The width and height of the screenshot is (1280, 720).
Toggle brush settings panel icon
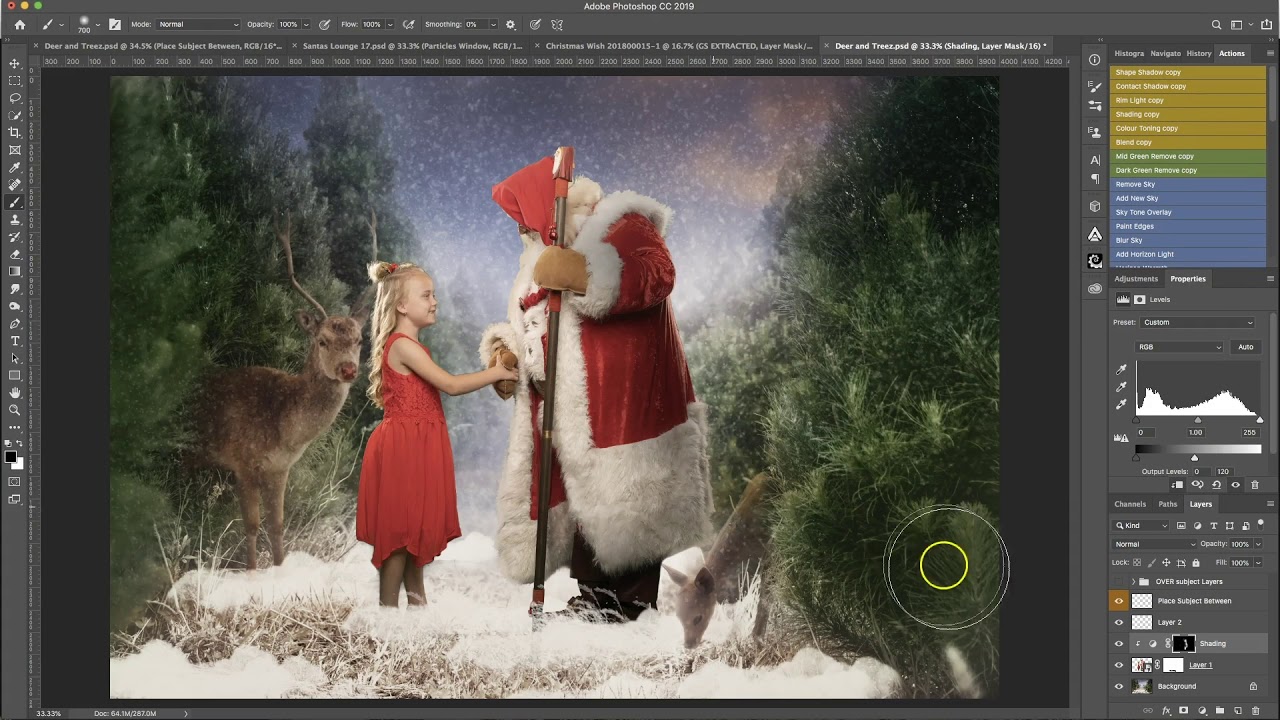pyautogui.click(x=115, y=24)
